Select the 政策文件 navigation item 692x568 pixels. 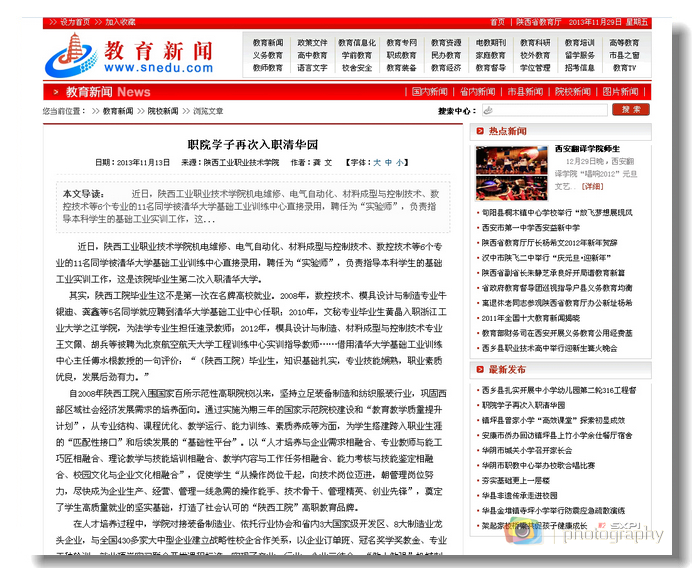pyautogui.click(x=312, y=43)
